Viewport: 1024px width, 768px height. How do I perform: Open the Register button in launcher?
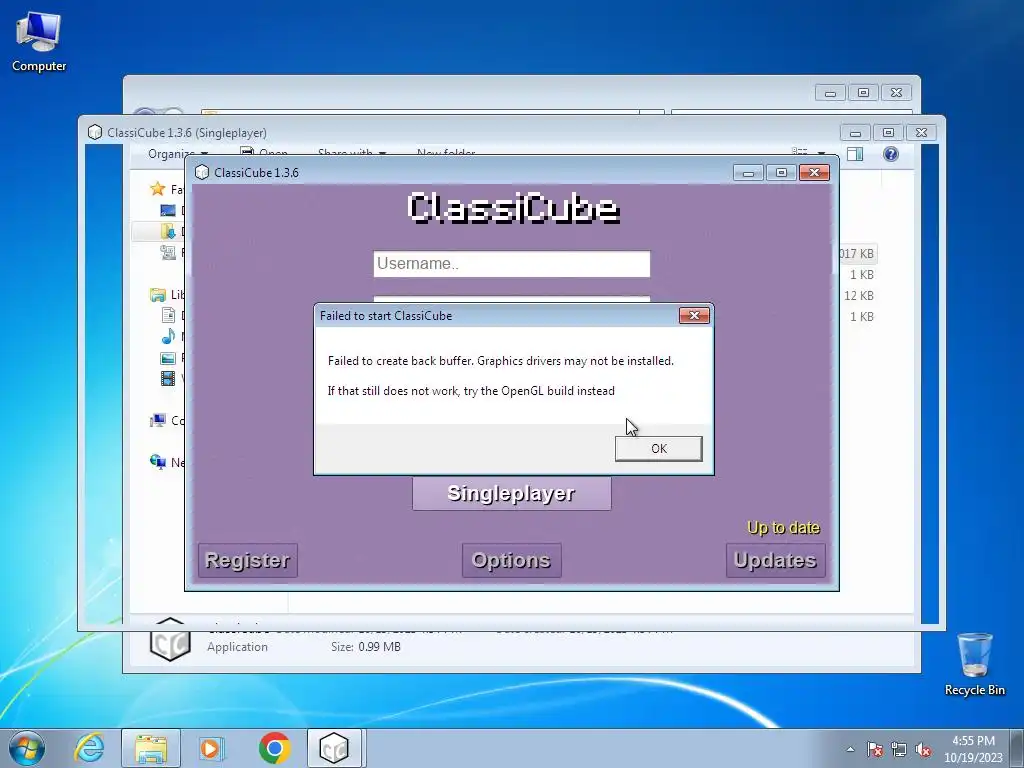(x=248, y=560)
